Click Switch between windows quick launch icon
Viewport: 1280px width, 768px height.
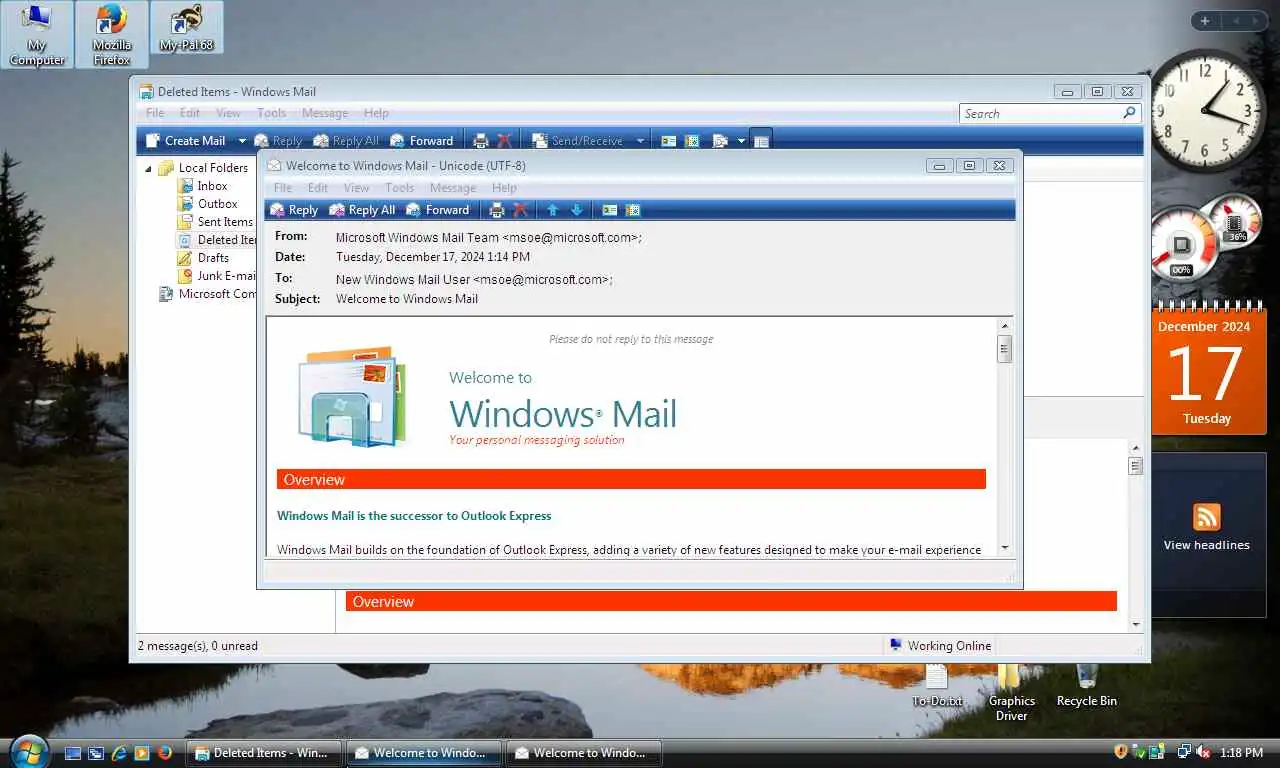tap(96, 753)
